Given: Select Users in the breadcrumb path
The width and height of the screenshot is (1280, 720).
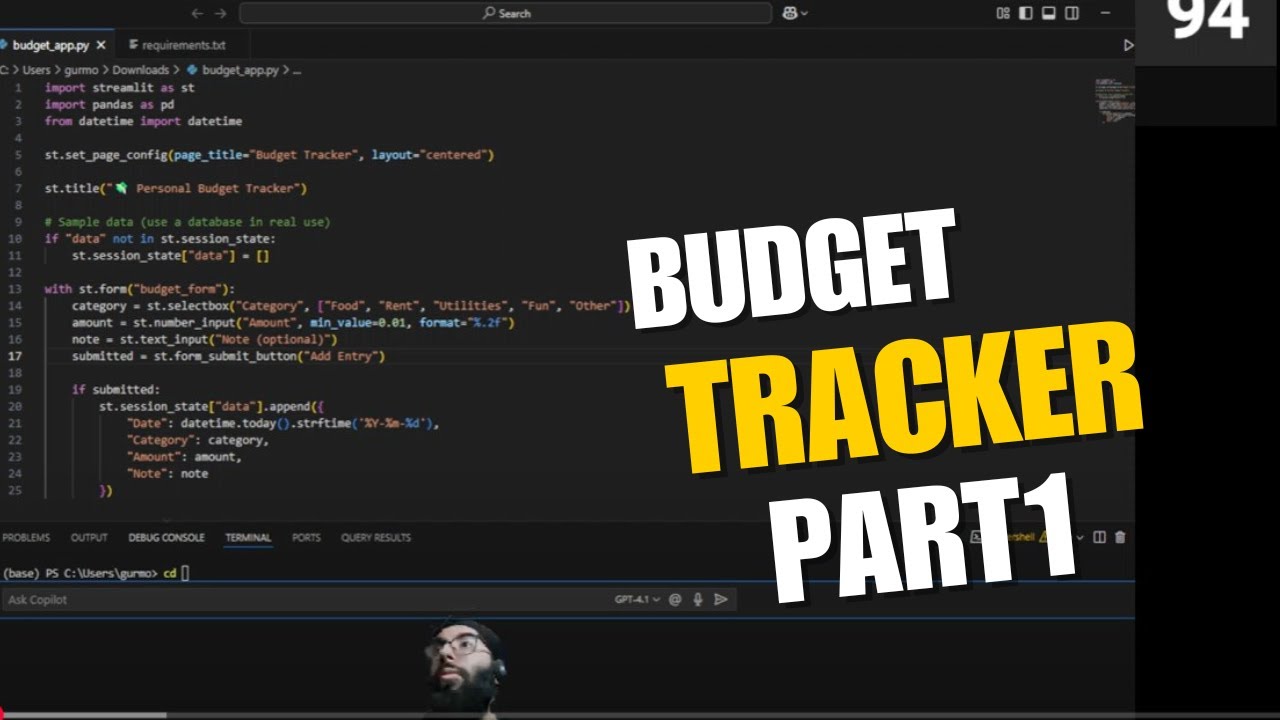Looking at the screenshot, I should [x=36, y=70].
